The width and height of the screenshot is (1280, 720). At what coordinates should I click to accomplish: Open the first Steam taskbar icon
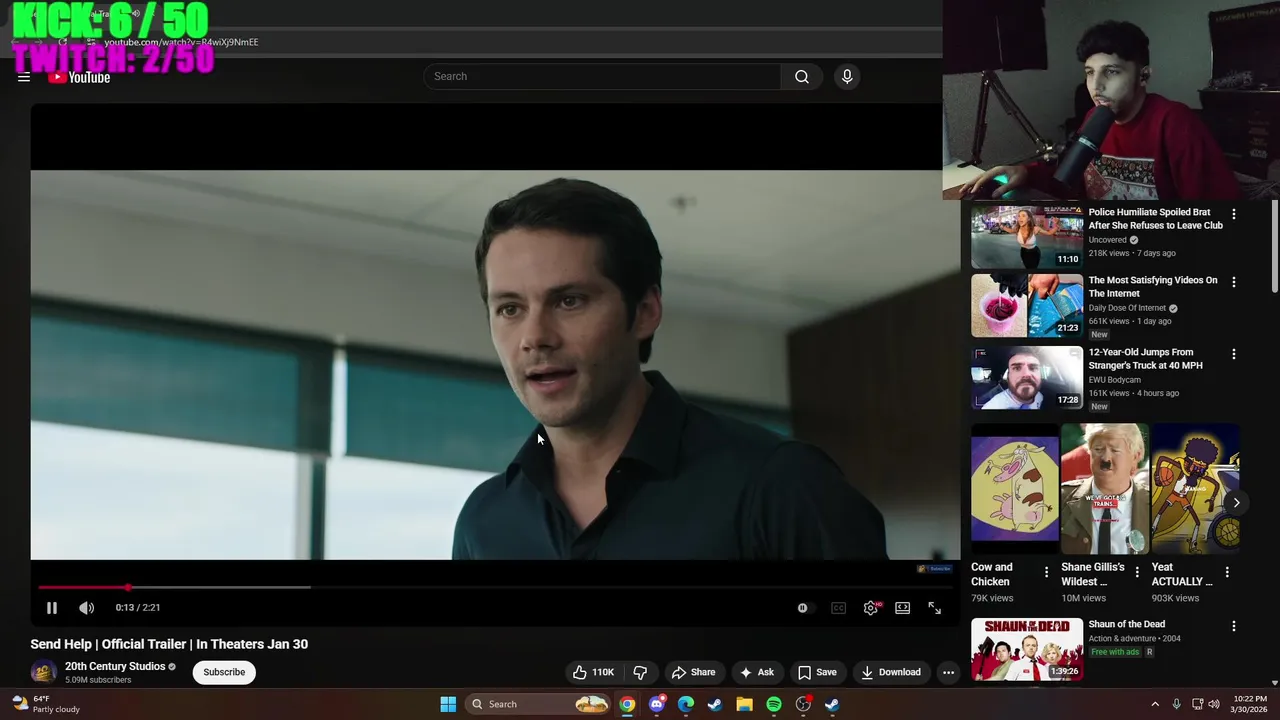715,704
